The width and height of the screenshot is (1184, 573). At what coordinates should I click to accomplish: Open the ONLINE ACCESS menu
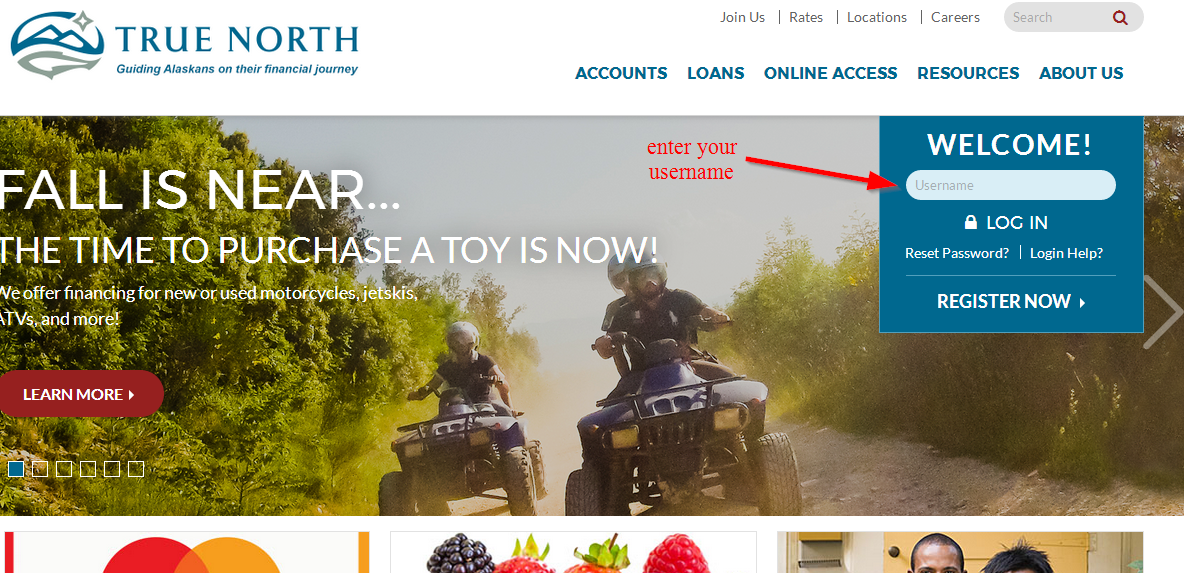(831, 73)
